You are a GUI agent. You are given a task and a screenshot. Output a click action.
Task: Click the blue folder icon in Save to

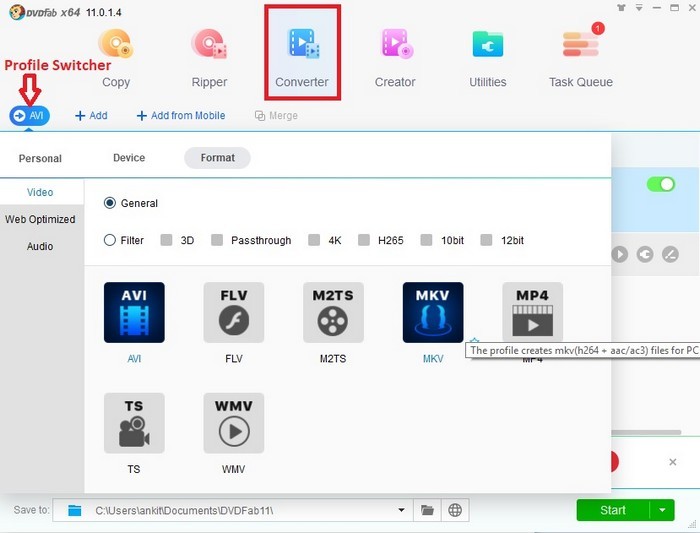click(x=75, y=510)
